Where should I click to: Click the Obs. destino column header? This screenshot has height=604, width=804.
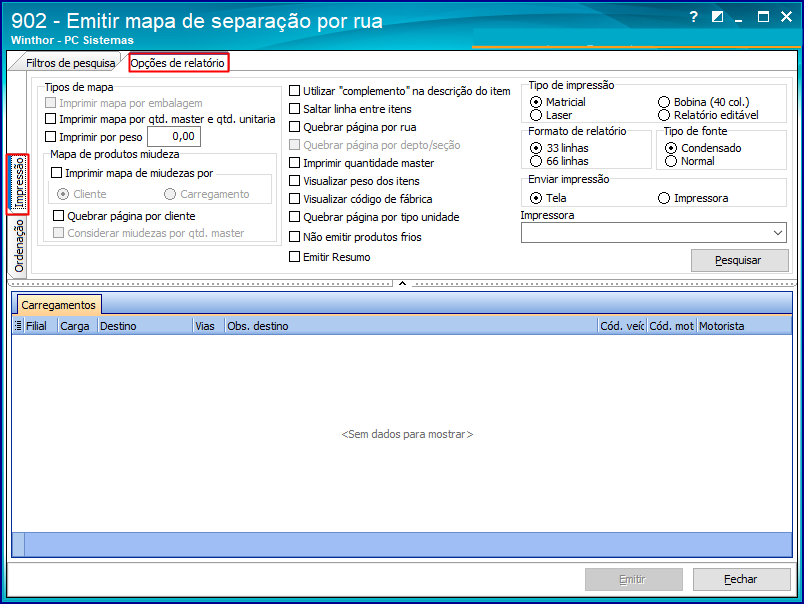411,326
